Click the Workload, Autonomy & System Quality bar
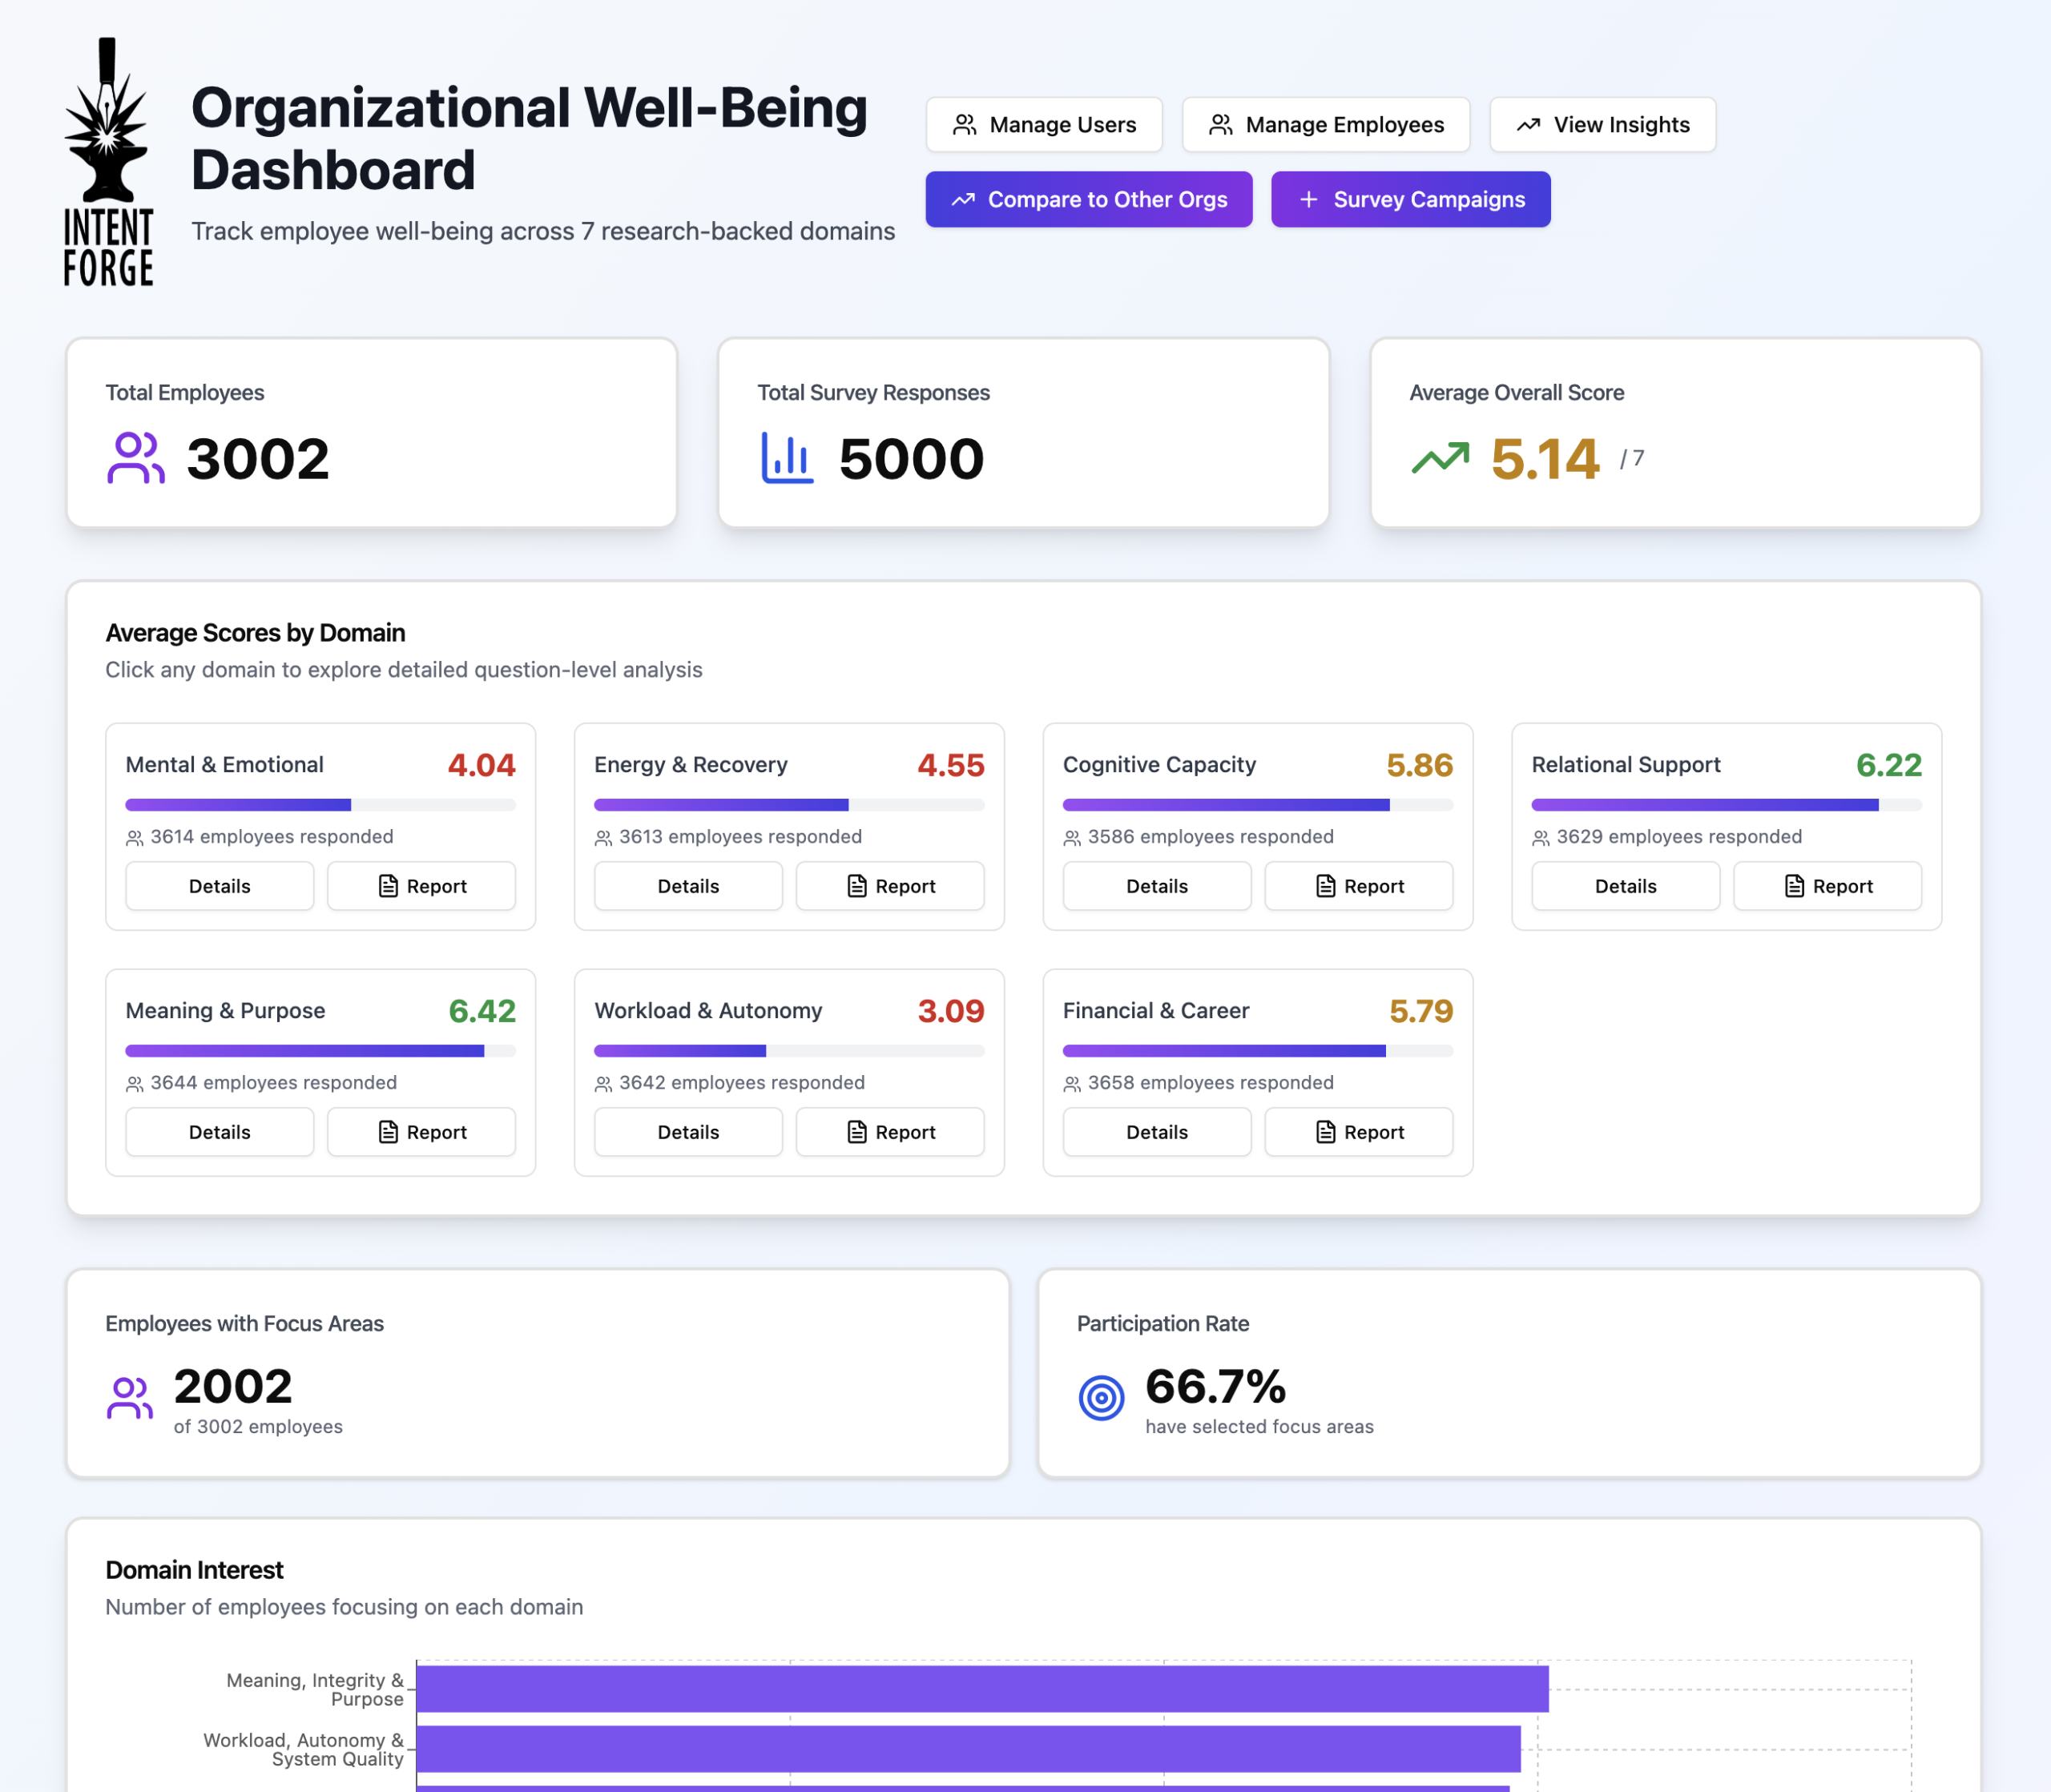This screenshot has width=2051, height=1792. pyautogui.click(x=967, y=1749)
